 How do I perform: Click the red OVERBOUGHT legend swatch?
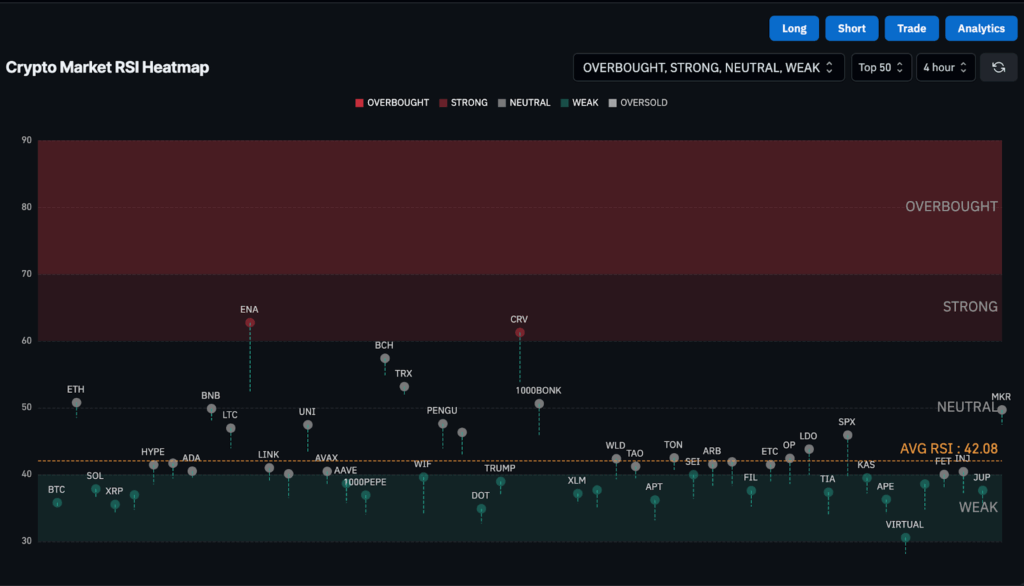click(359, 103)
